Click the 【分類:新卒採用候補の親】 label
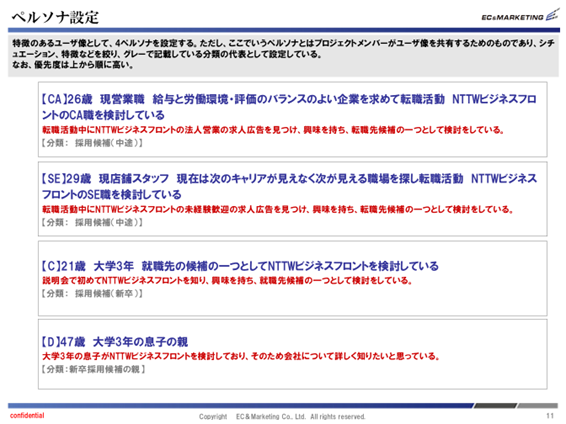The image size is (566, 424). click(93, 369)
